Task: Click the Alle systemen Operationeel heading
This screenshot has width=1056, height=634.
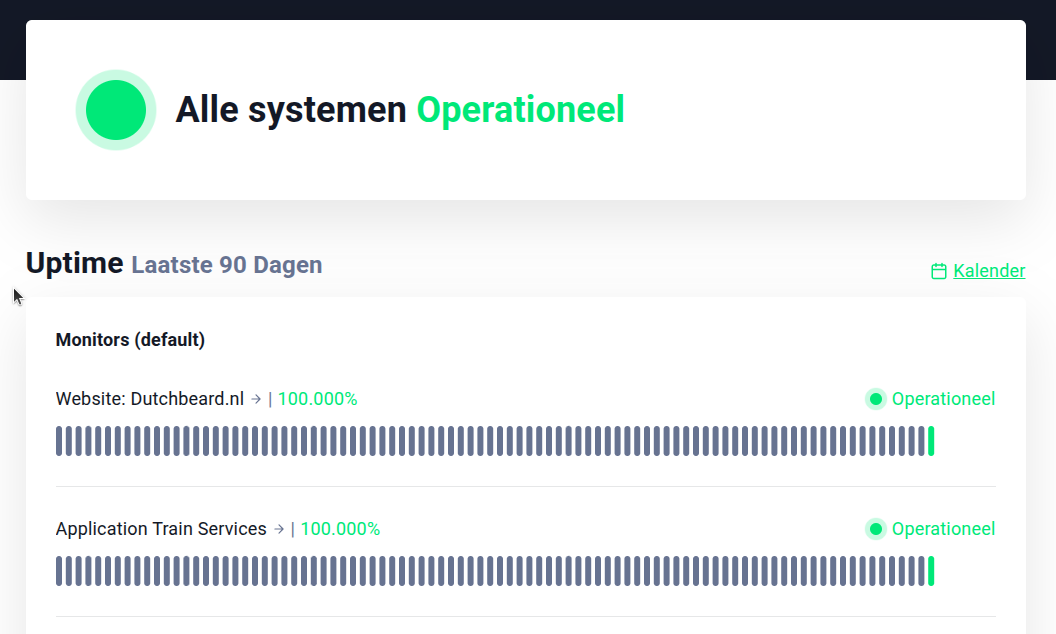Action: (x=400, y=110)
